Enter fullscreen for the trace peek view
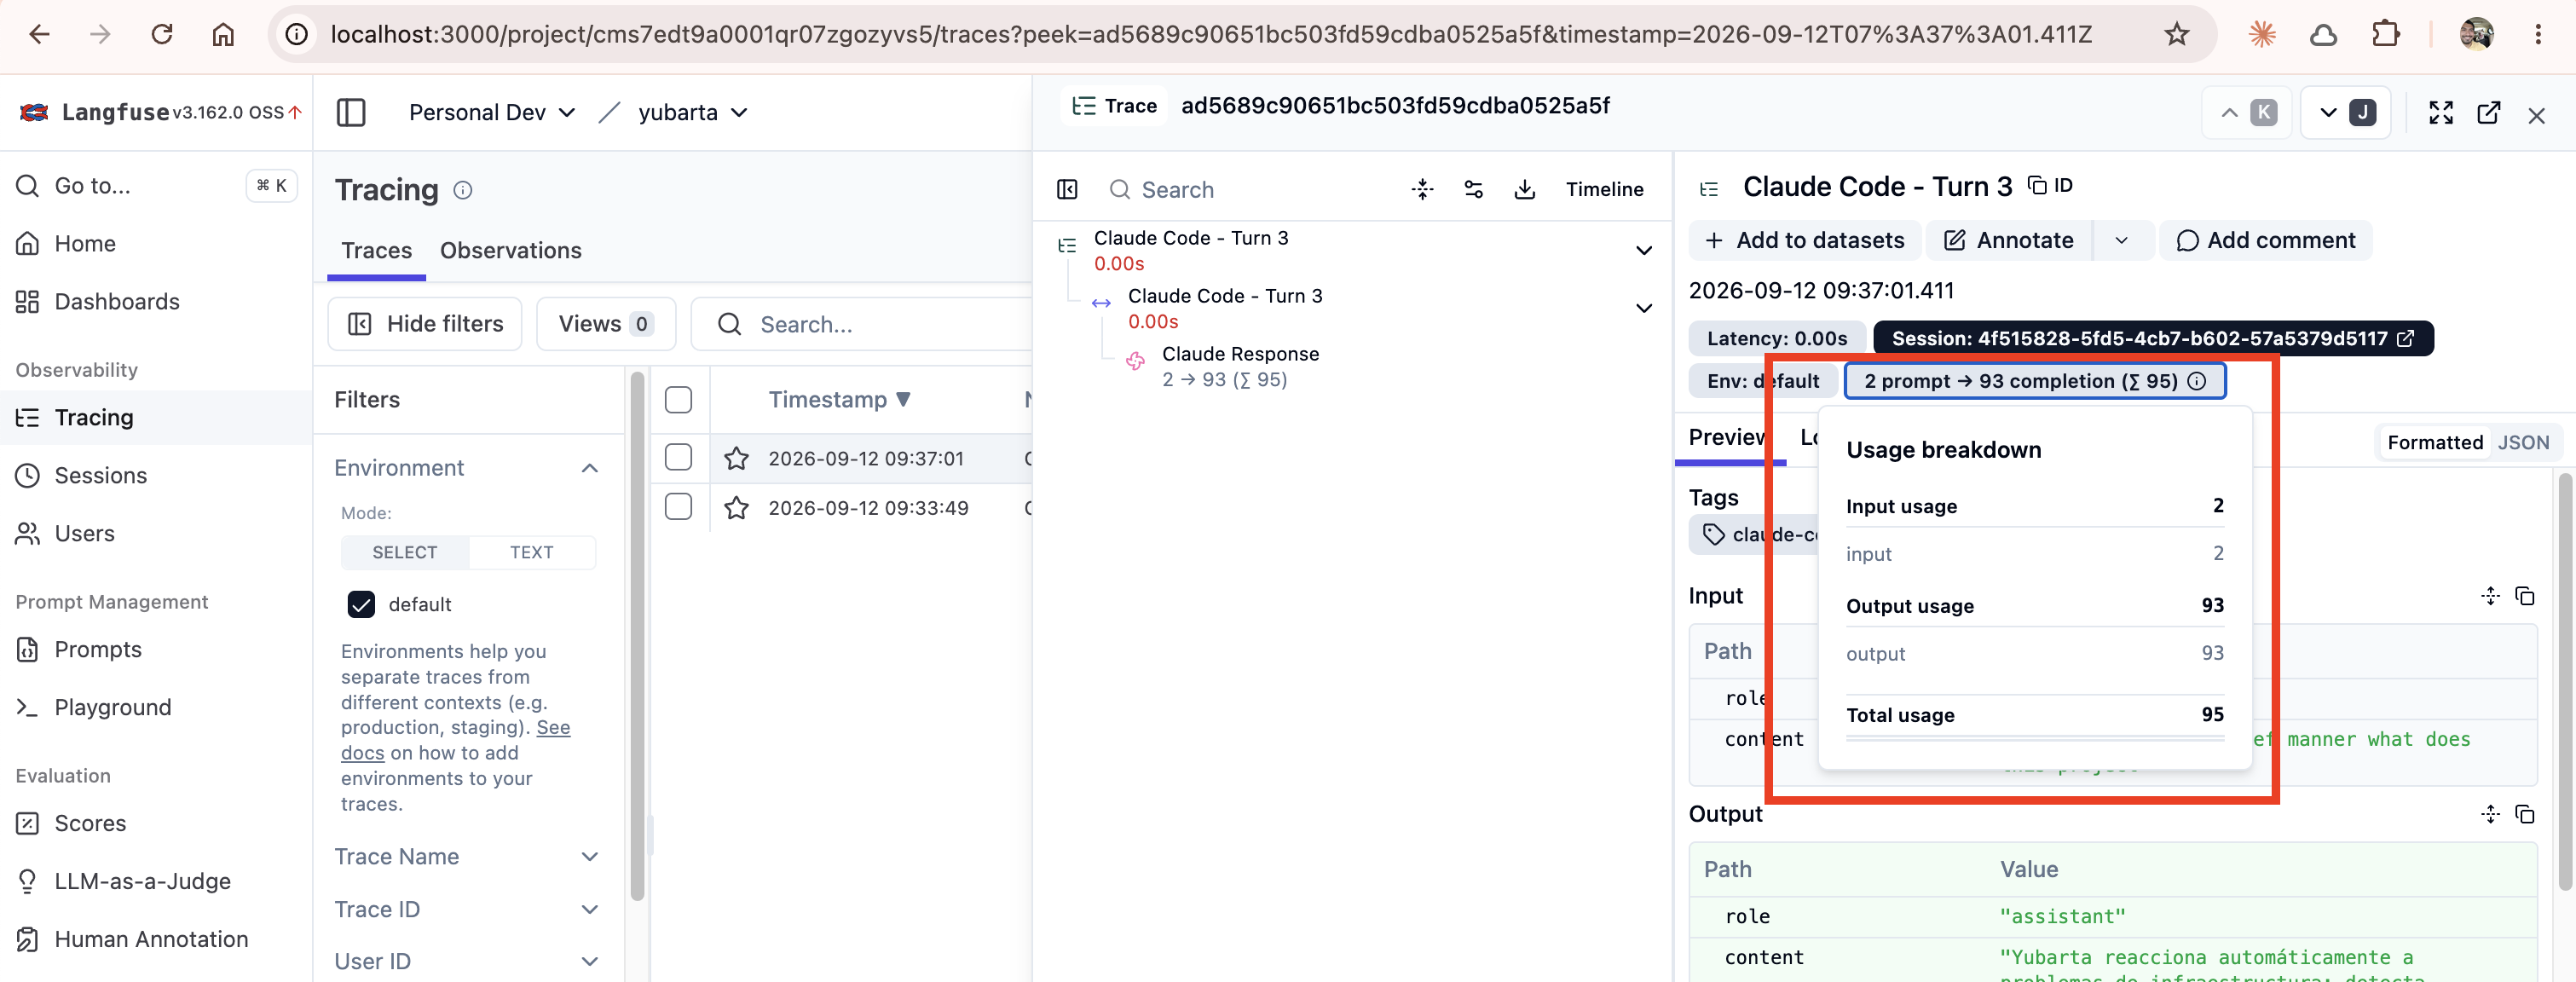The height and width of the screenshot is (982, 2576). tap(2441, 113)
